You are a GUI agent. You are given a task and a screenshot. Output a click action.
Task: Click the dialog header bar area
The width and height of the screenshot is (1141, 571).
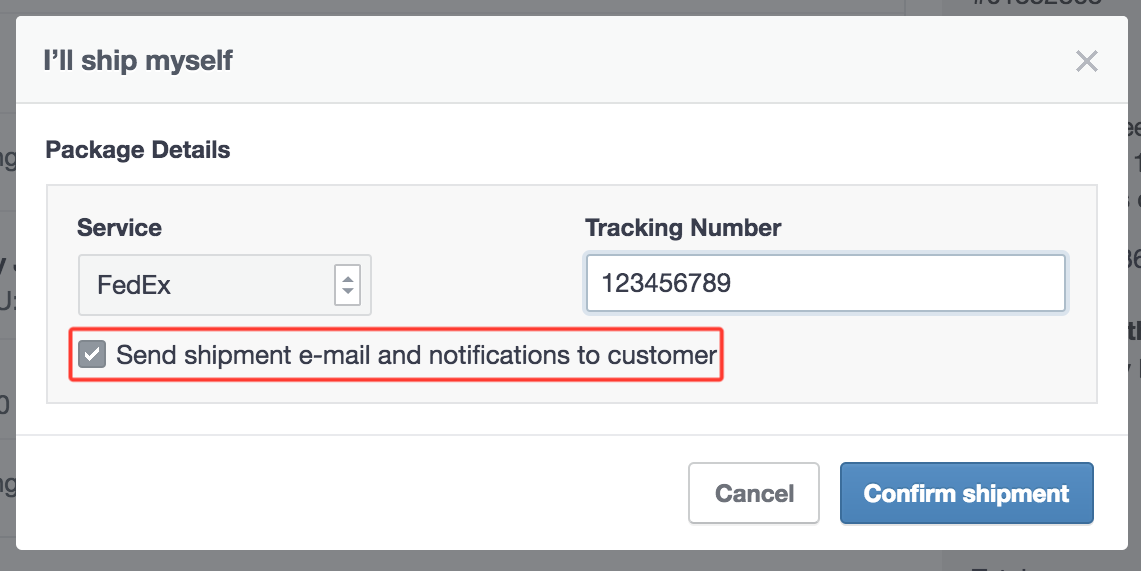[x=600, y=61]
